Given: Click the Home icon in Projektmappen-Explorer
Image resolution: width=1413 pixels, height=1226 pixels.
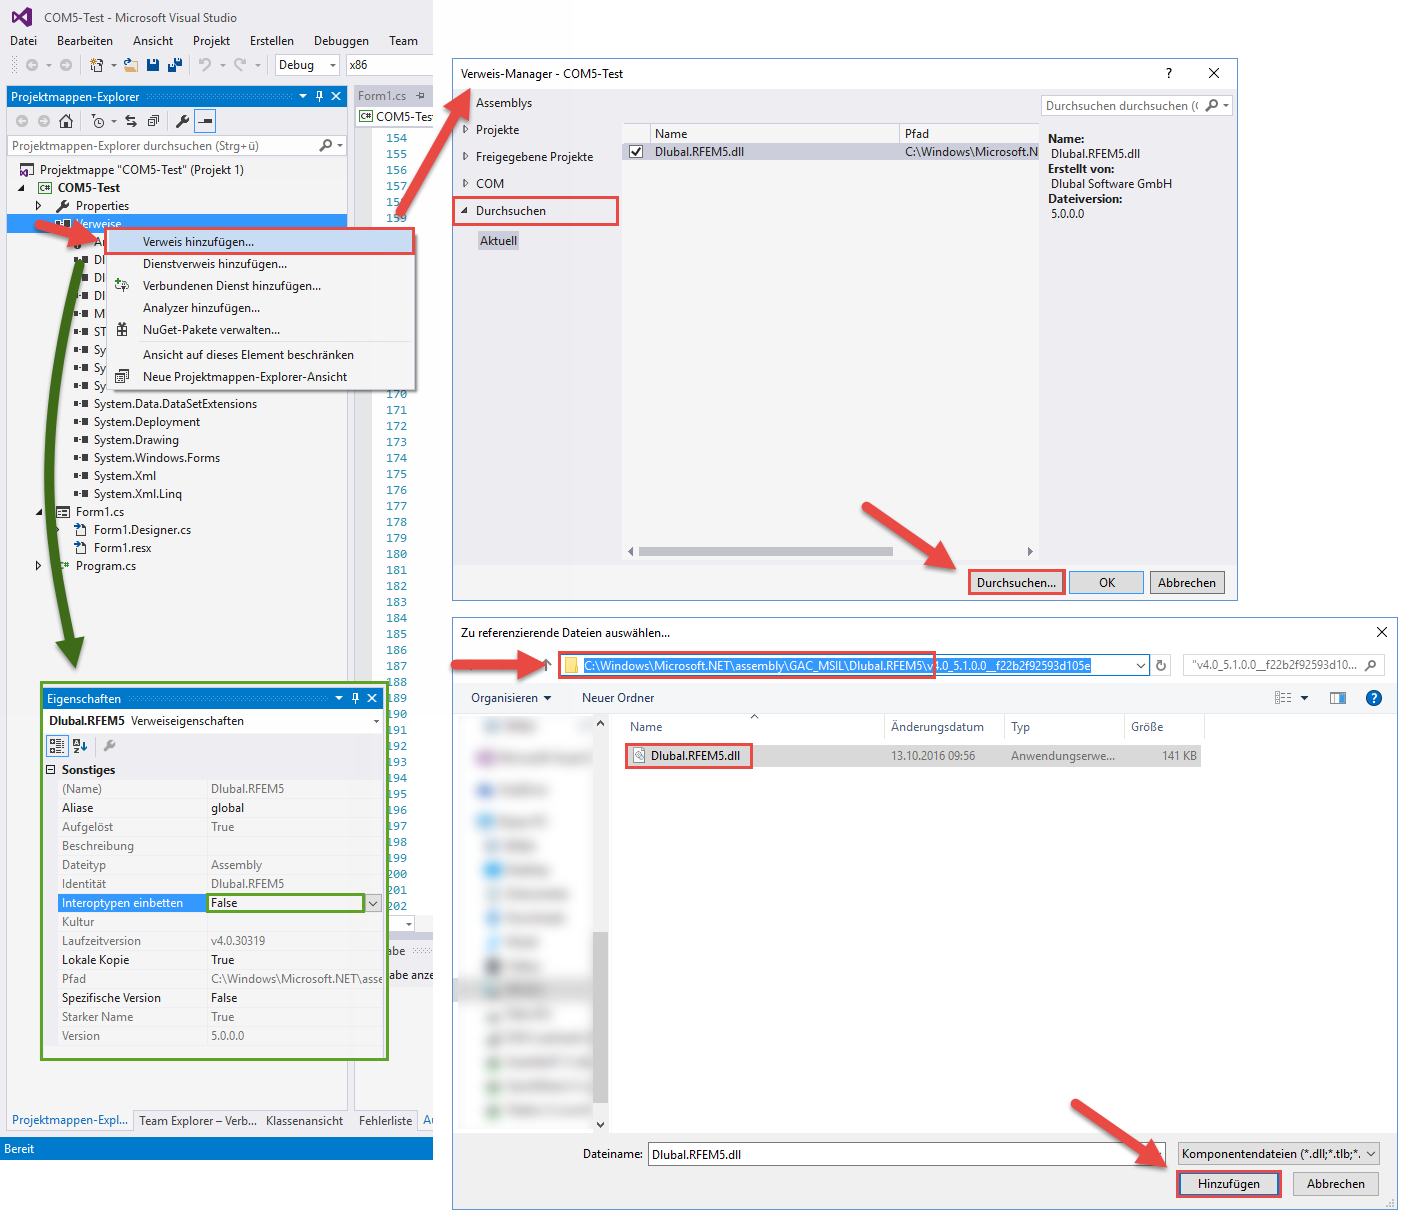Looking at the screenshot, I should tap(66, 121).
